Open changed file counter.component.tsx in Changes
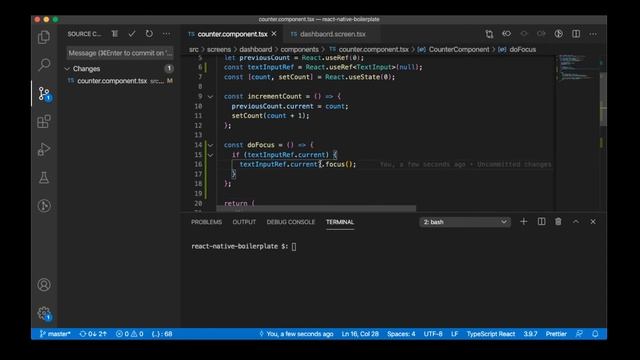640x360 pixels. click(120, 81)
